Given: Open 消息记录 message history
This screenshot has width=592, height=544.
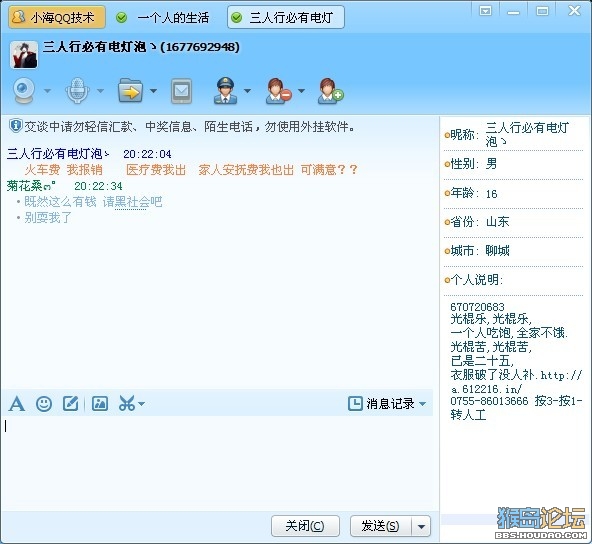Looking at the screenshot, I should [x=381, y=404].
